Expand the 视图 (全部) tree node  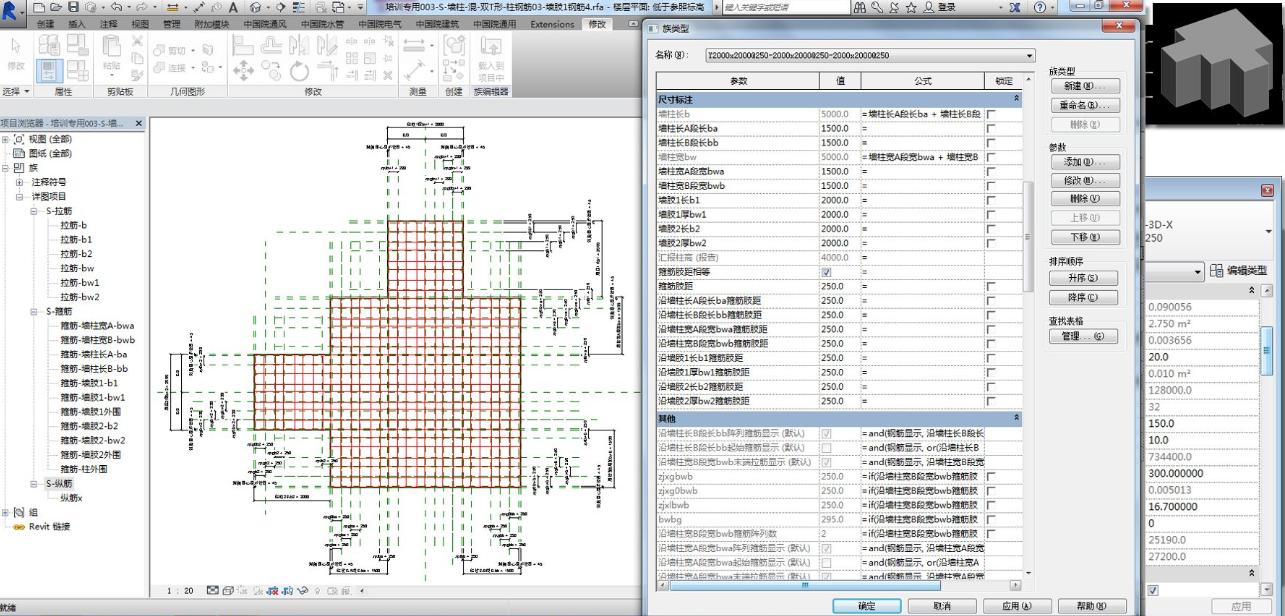click(5, 139)
